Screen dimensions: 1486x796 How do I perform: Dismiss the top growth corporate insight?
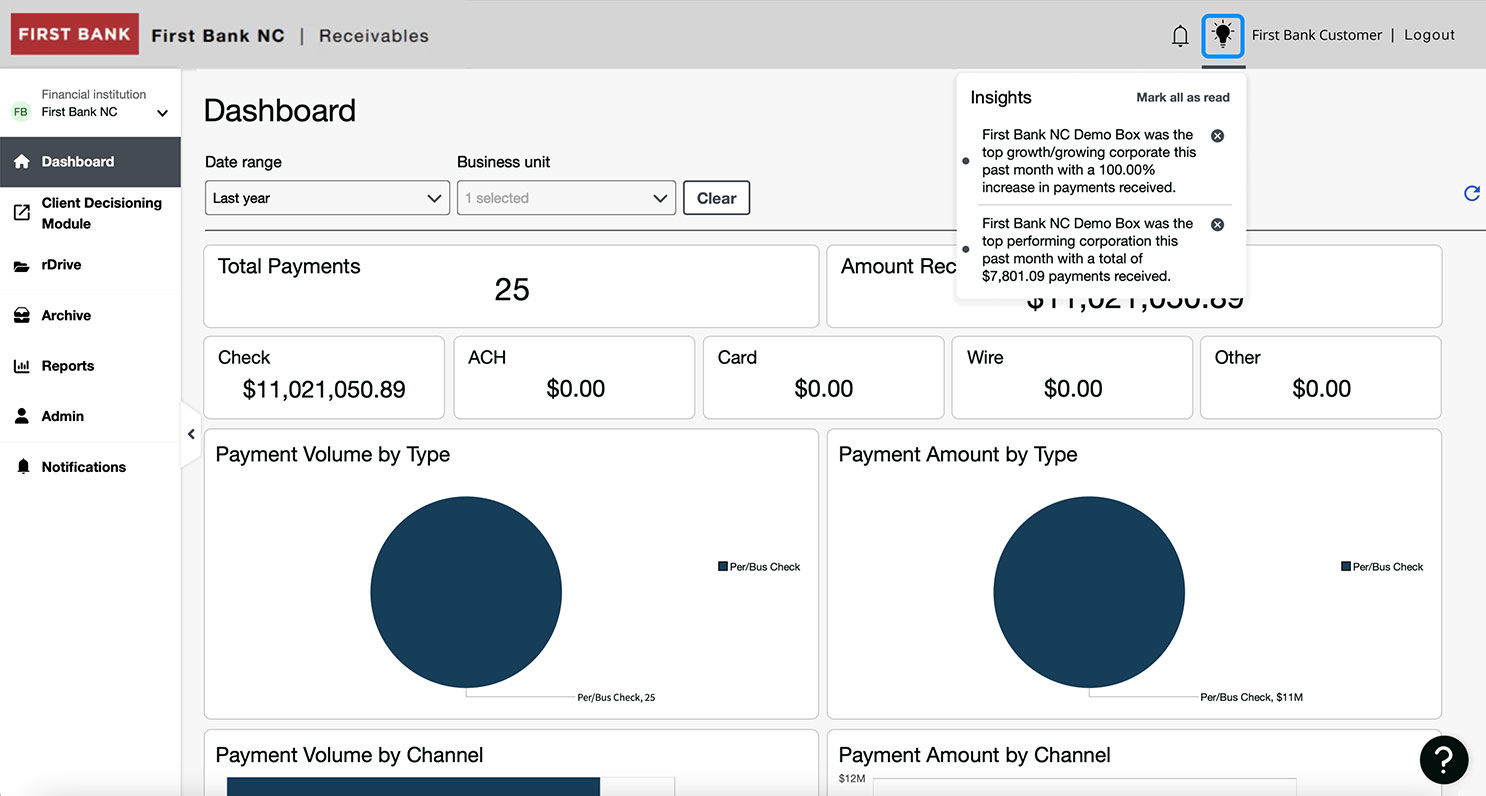pos(1217,136)
